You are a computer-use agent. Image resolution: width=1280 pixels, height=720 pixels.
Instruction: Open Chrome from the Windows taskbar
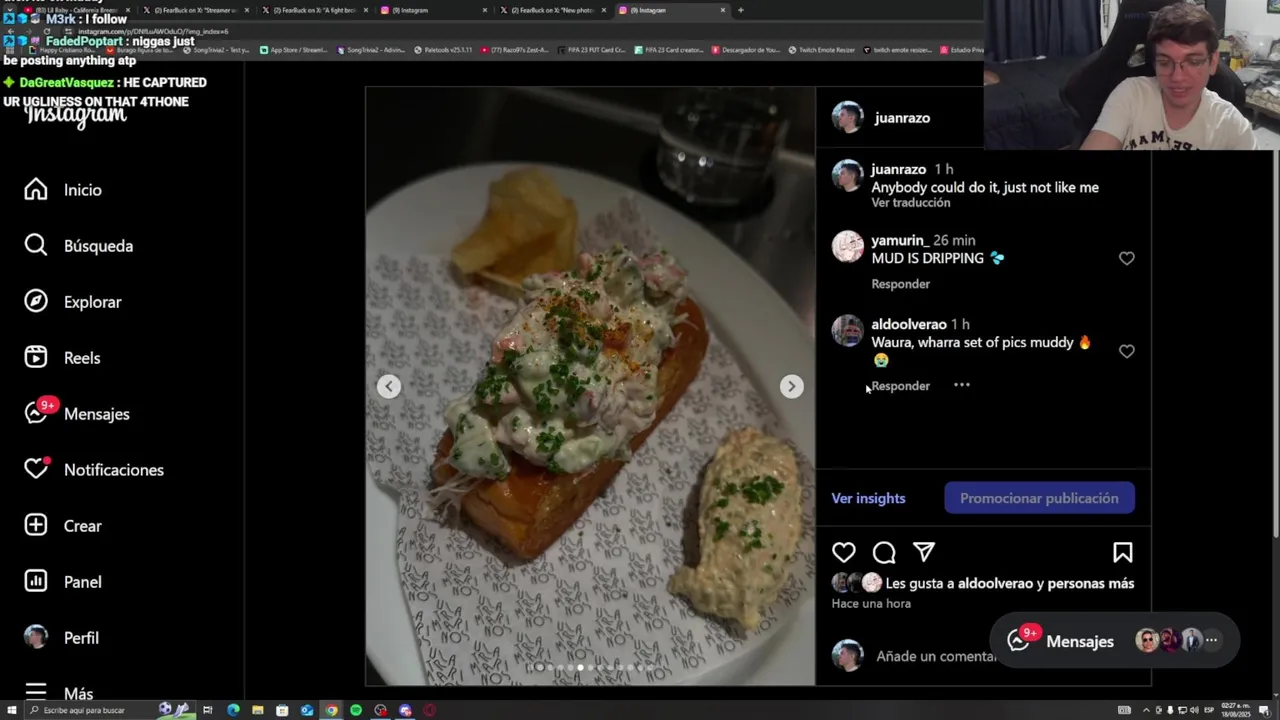point(331,710)
